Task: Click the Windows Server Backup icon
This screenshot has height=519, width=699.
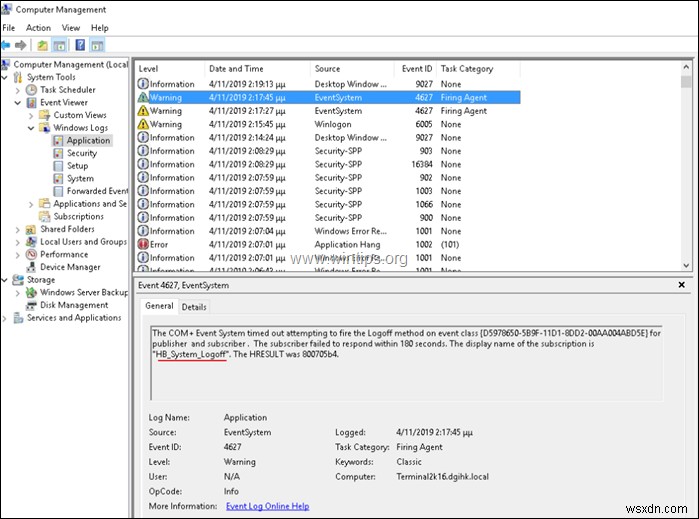Action: pos(31,292)
